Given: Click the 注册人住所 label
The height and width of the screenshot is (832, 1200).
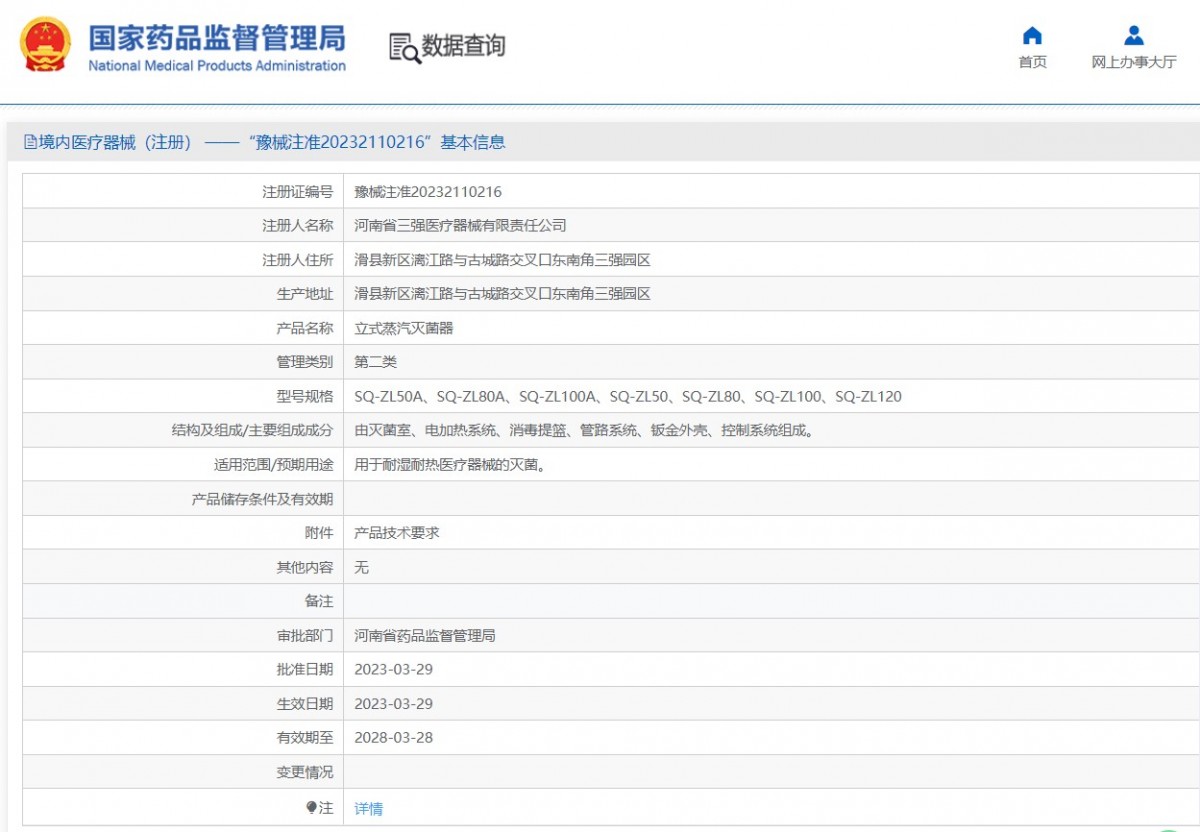Looking at the screenshot, I should pos(298,260).
